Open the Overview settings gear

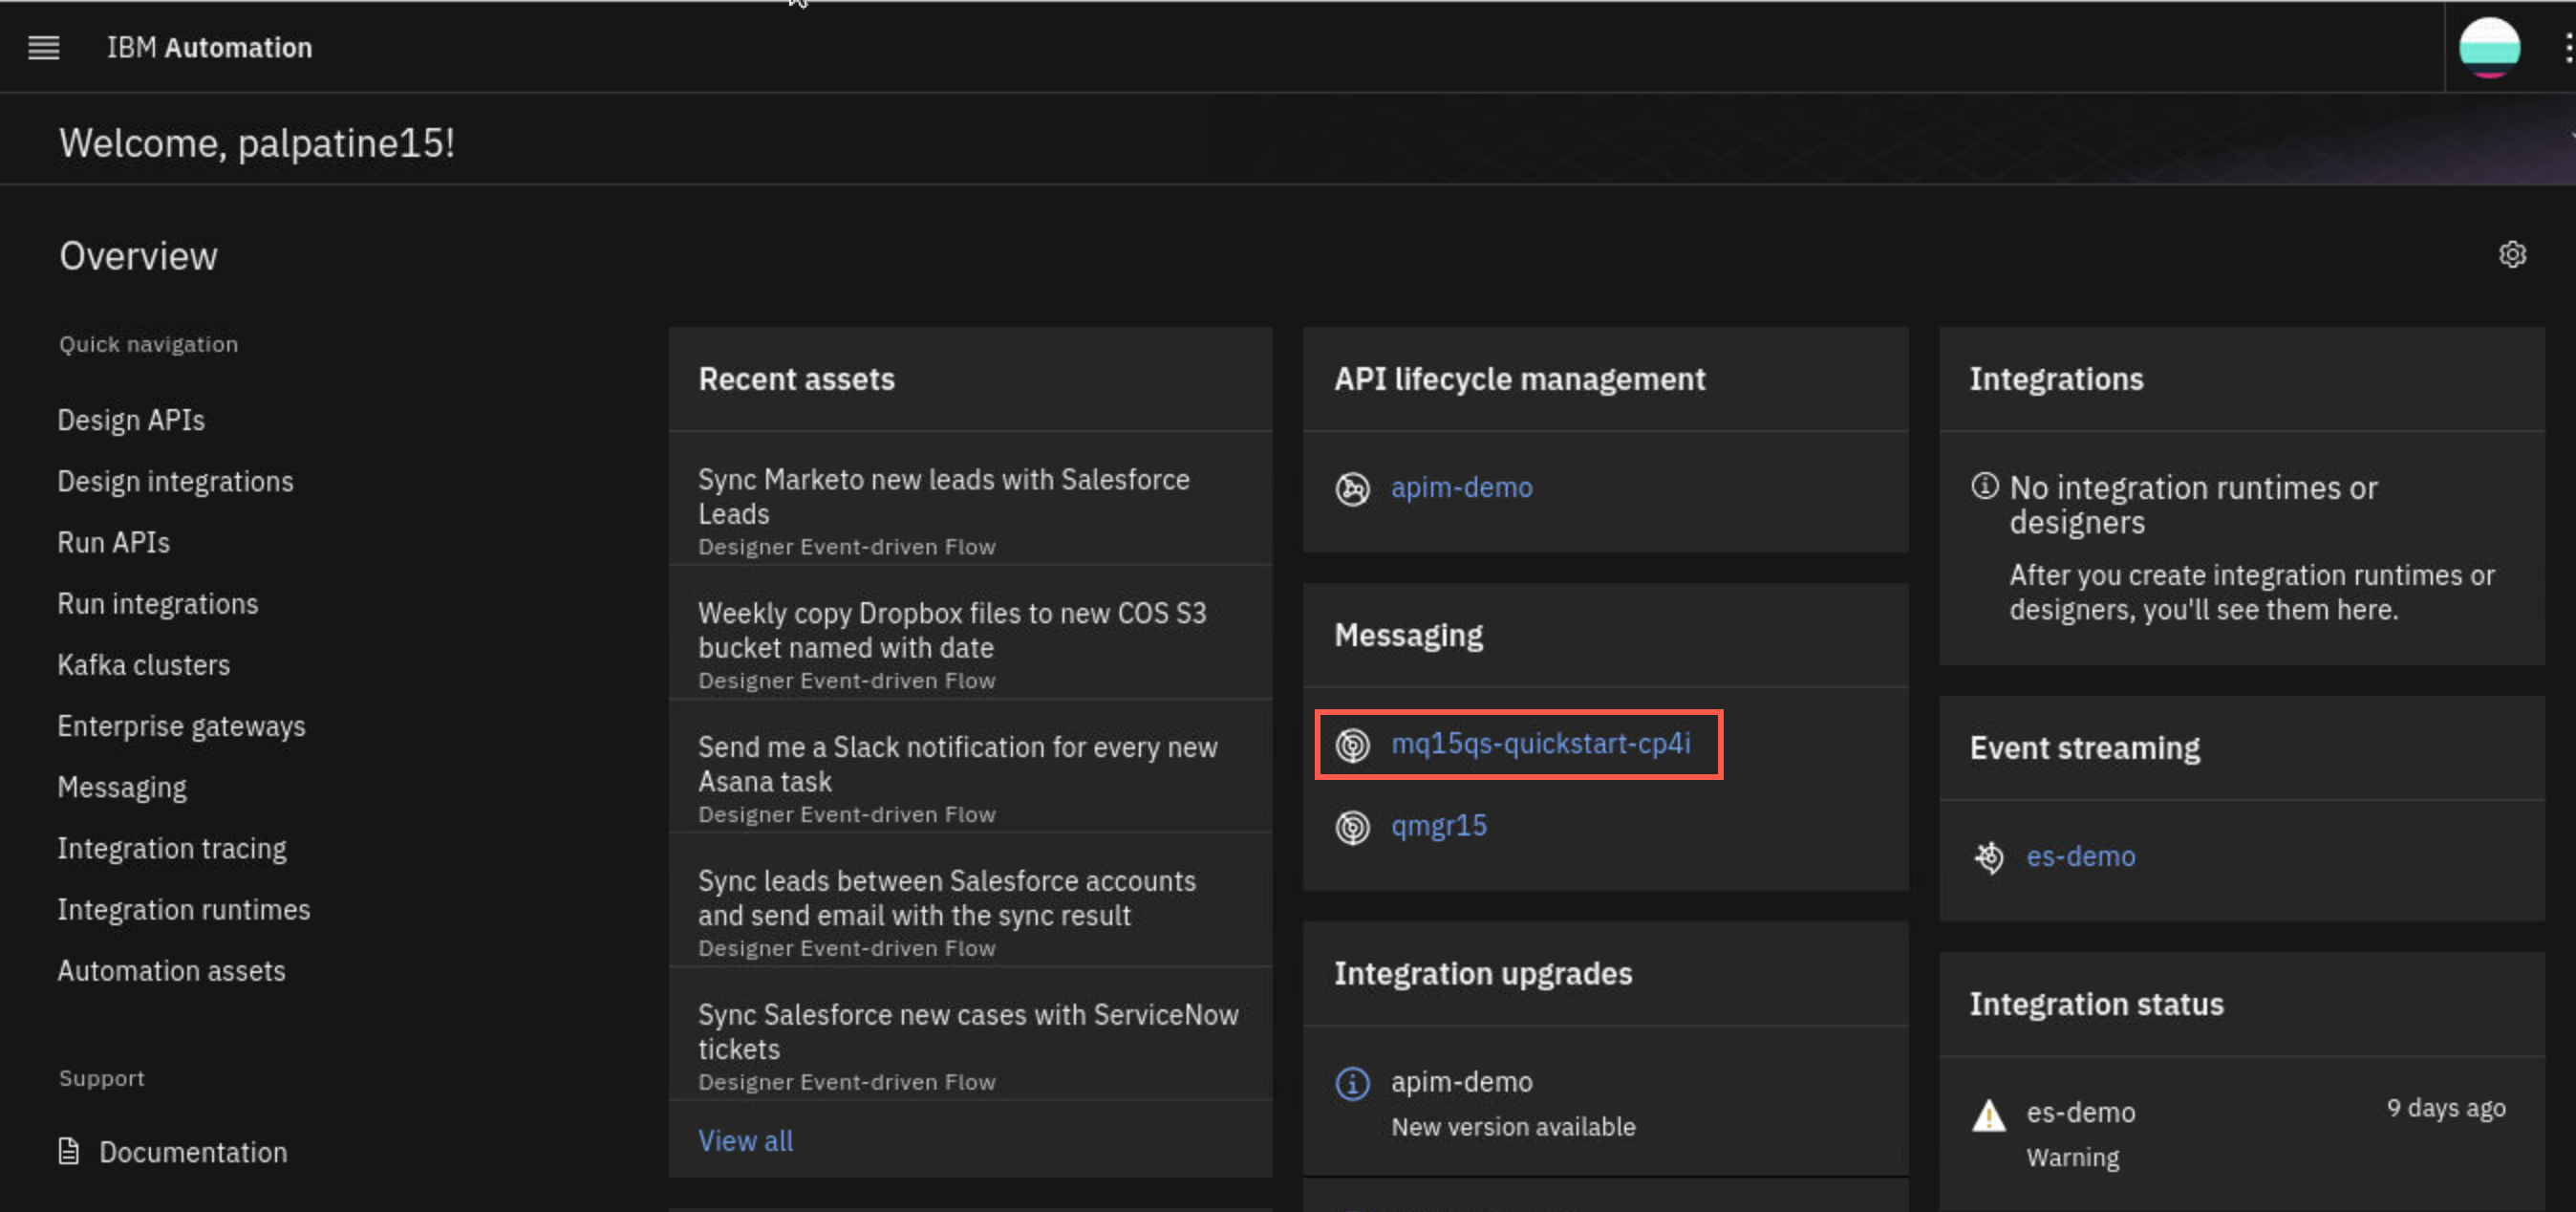[x=2512, y=255]
